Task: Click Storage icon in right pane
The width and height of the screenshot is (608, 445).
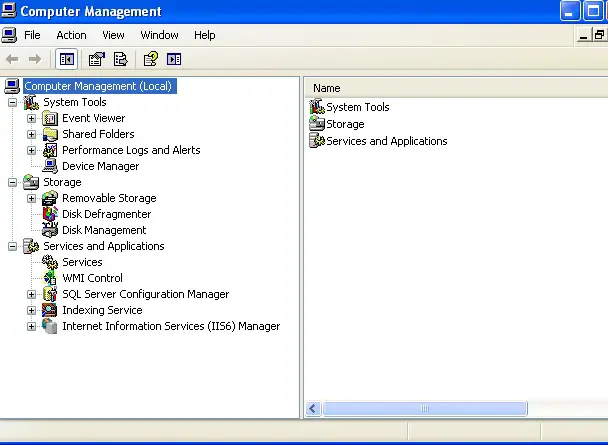Action: tap(317, 124)
